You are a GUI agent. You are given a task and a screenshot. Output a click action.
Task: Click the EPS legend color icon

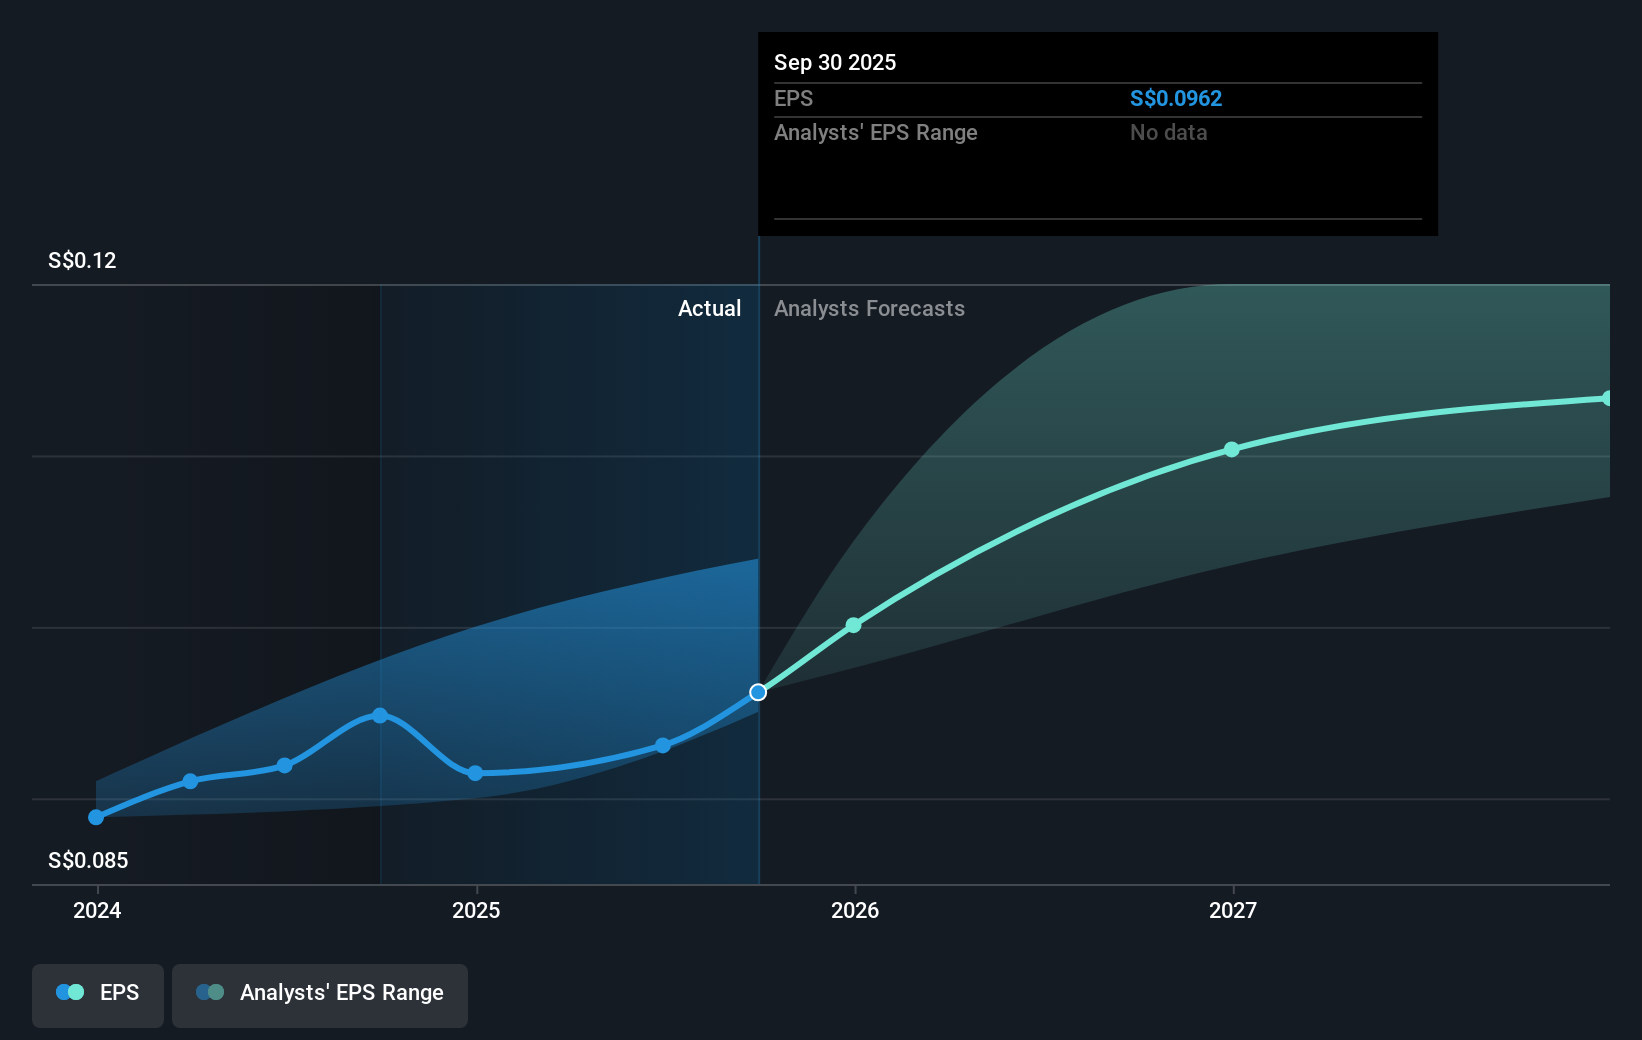point(68,992)
